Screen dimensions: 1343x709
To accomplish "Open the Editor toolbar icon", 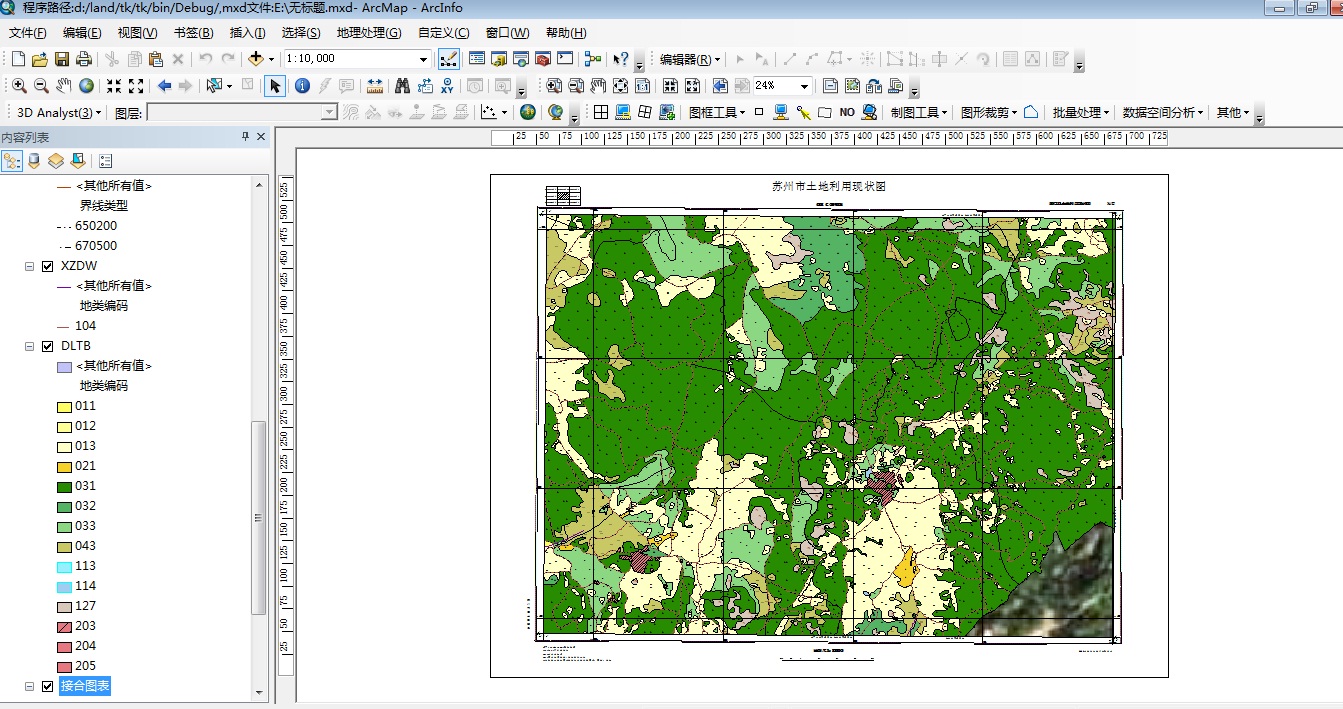I will [449, 59].
